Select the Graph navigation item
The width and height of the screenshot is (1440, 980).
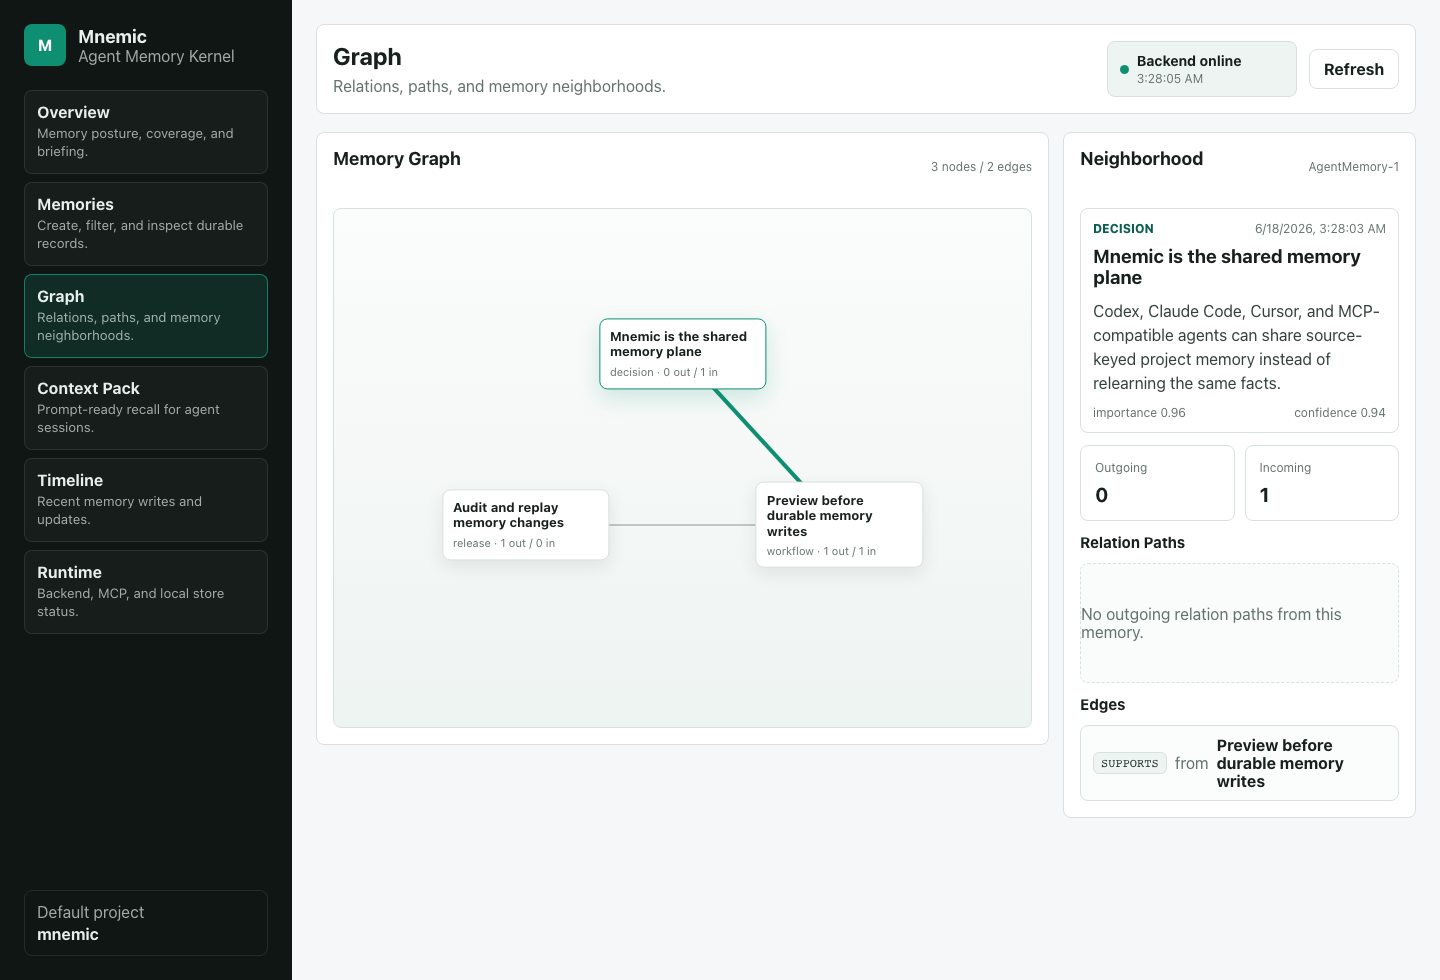click(146, 316)
